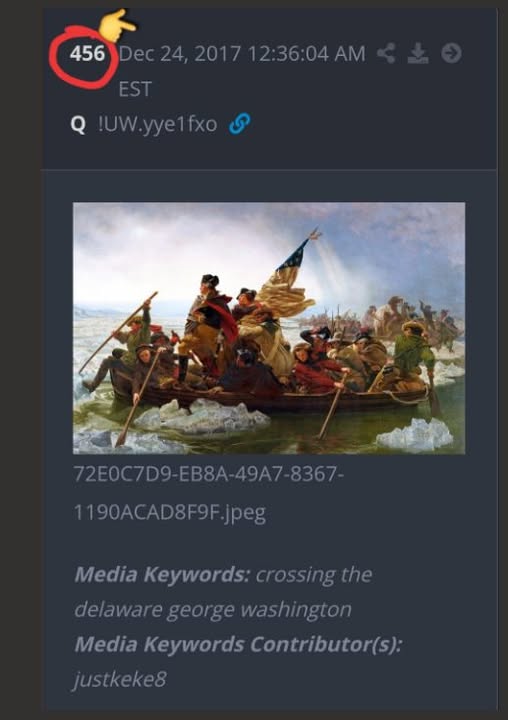
Task: Click the EST timezone text
Action: click(135, 89)
